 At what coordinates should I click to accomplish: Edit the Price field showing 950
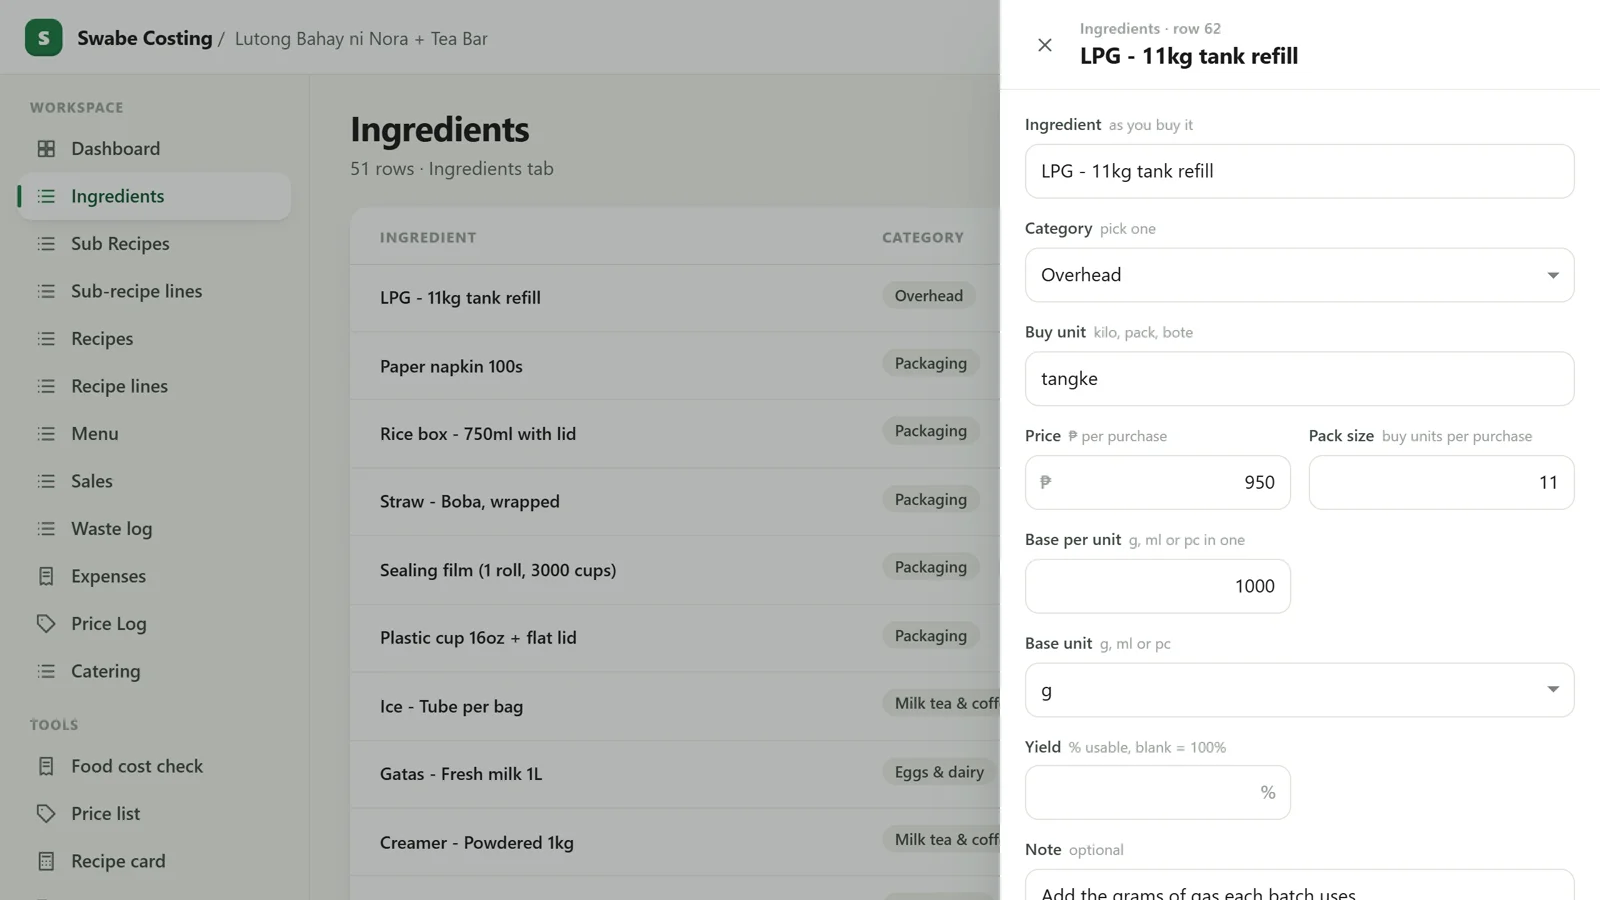1157,483
